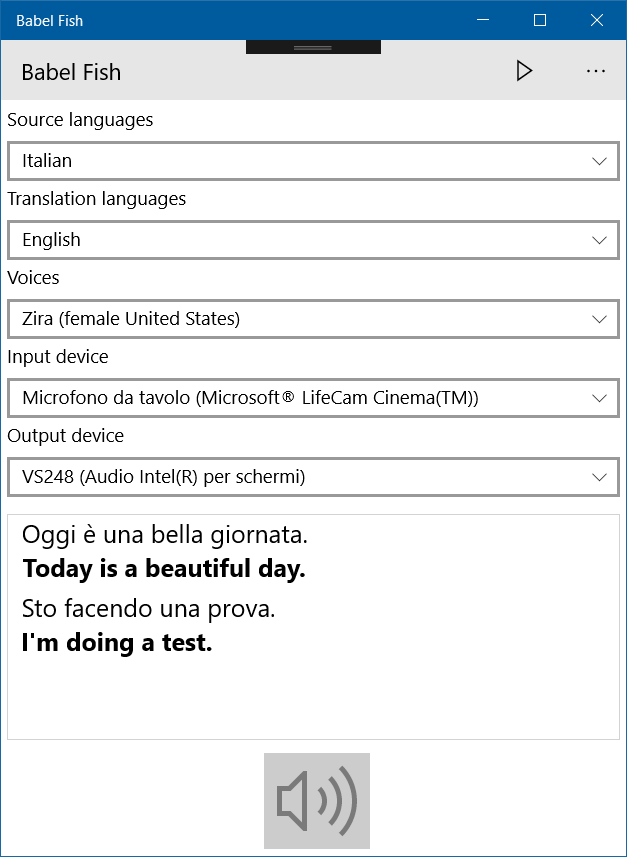Screen dimensions: 627x857
Task: Click the Play icon to start translation
Action: click(524, 71)
